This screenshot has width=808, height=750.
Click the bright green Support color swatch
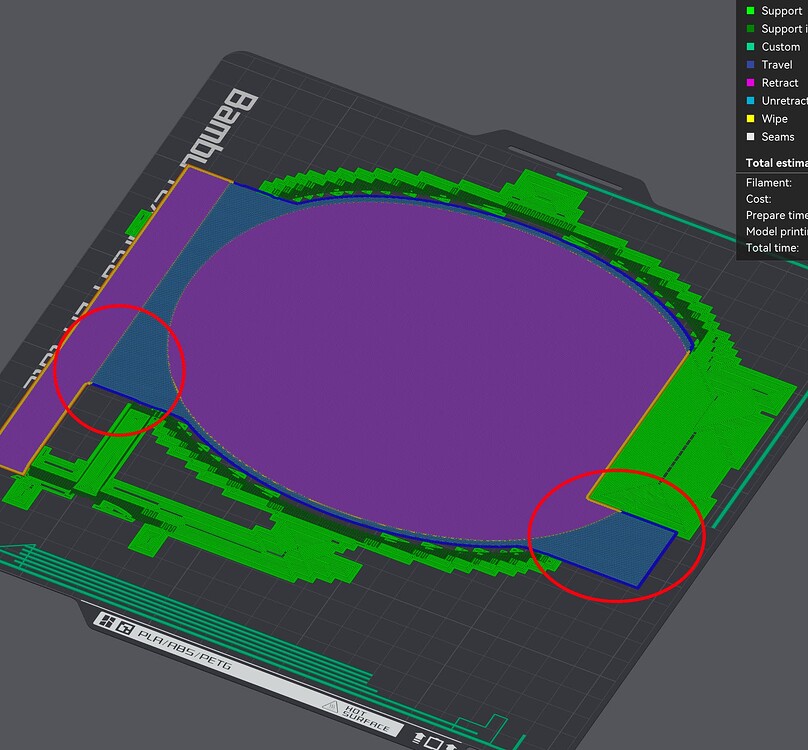(750, 11)
